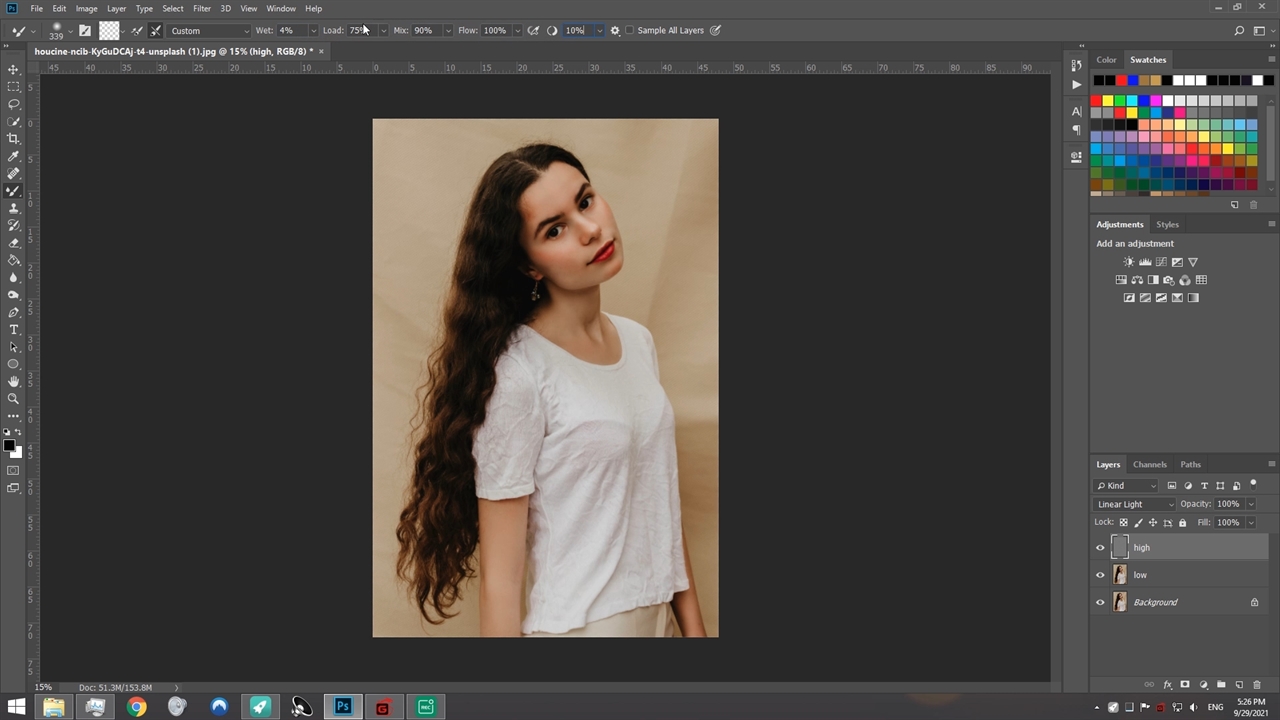The width and height of the screenshot is (1280, 720).
Task: Select the Horizontal Type tool
Action: [13, 329]
